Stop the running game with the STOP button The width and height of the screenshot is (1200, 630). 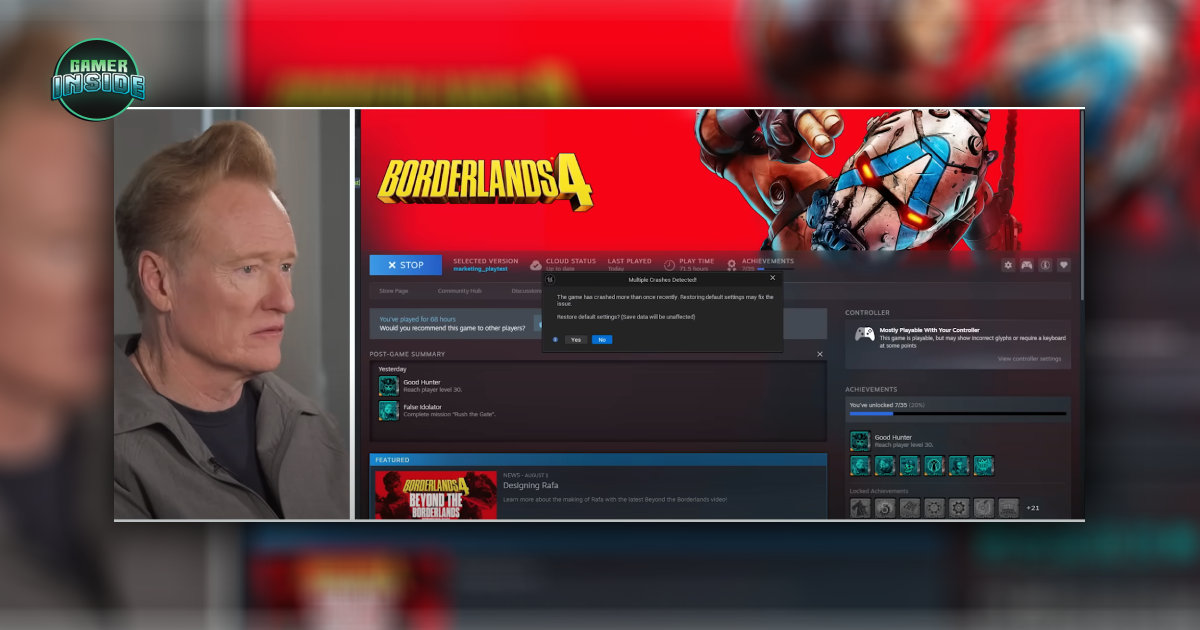[405, 265]
